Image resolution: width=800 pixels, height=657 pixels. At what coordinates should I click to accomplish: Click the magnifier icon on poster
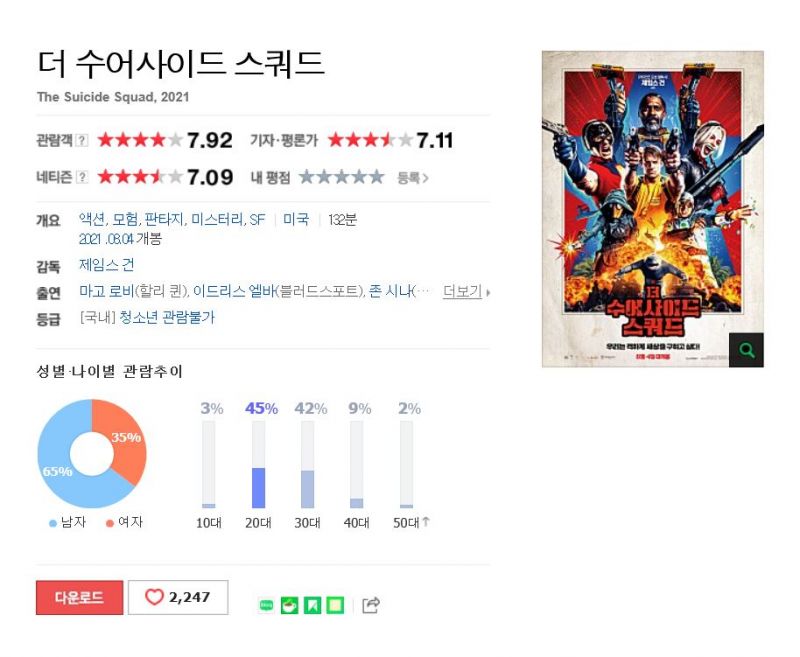pos(746,350)
